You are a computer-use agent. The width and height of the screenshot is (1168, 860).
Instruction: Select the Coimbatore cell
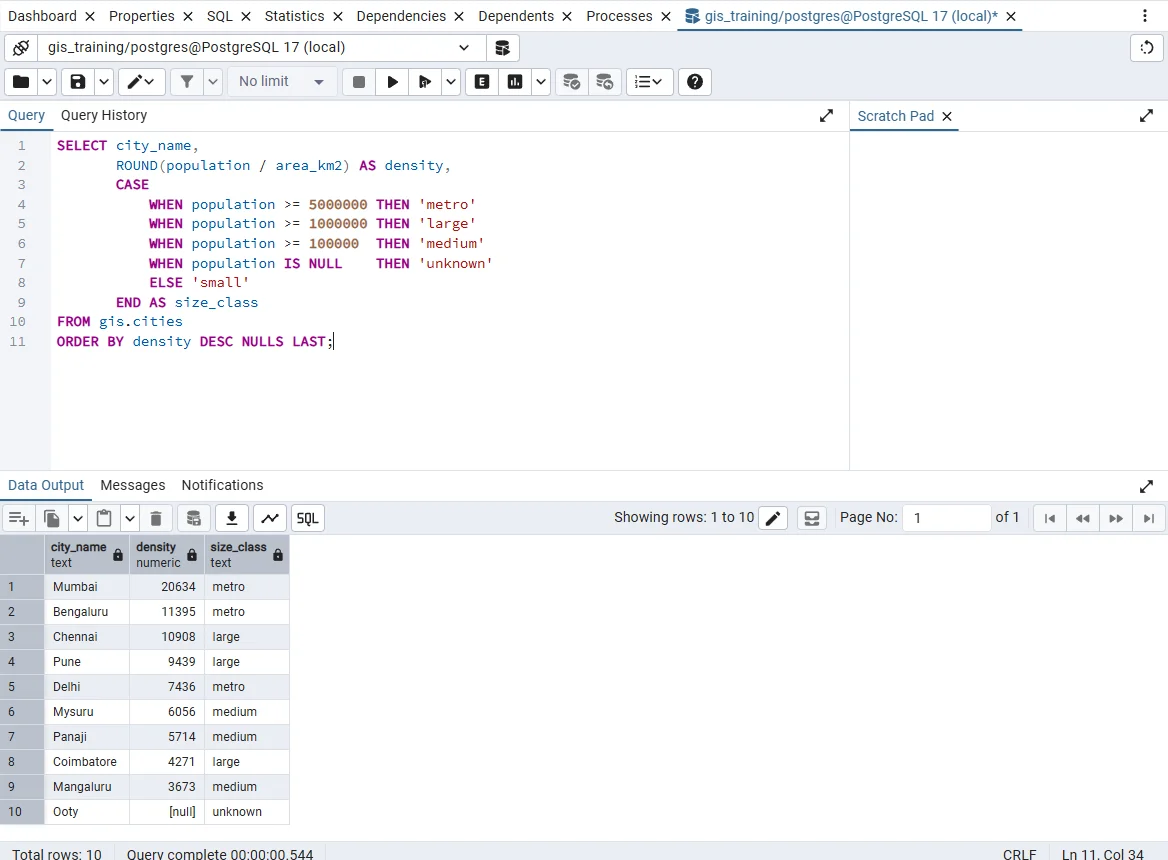click(x=86, y=762)
